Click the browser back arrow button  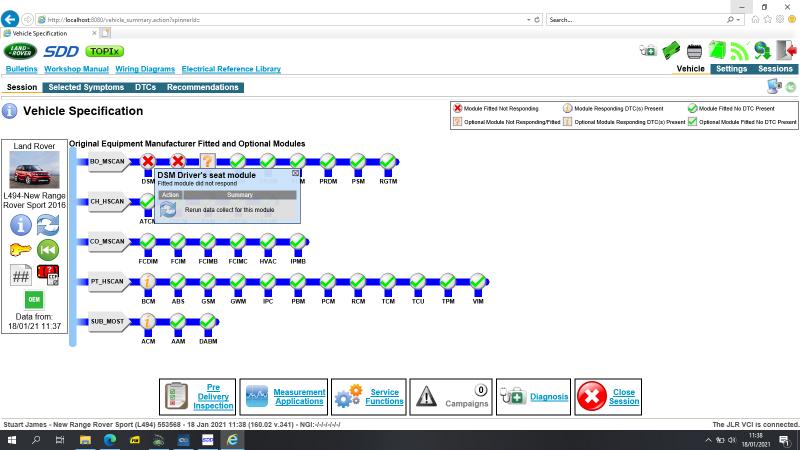pos(10,19)
